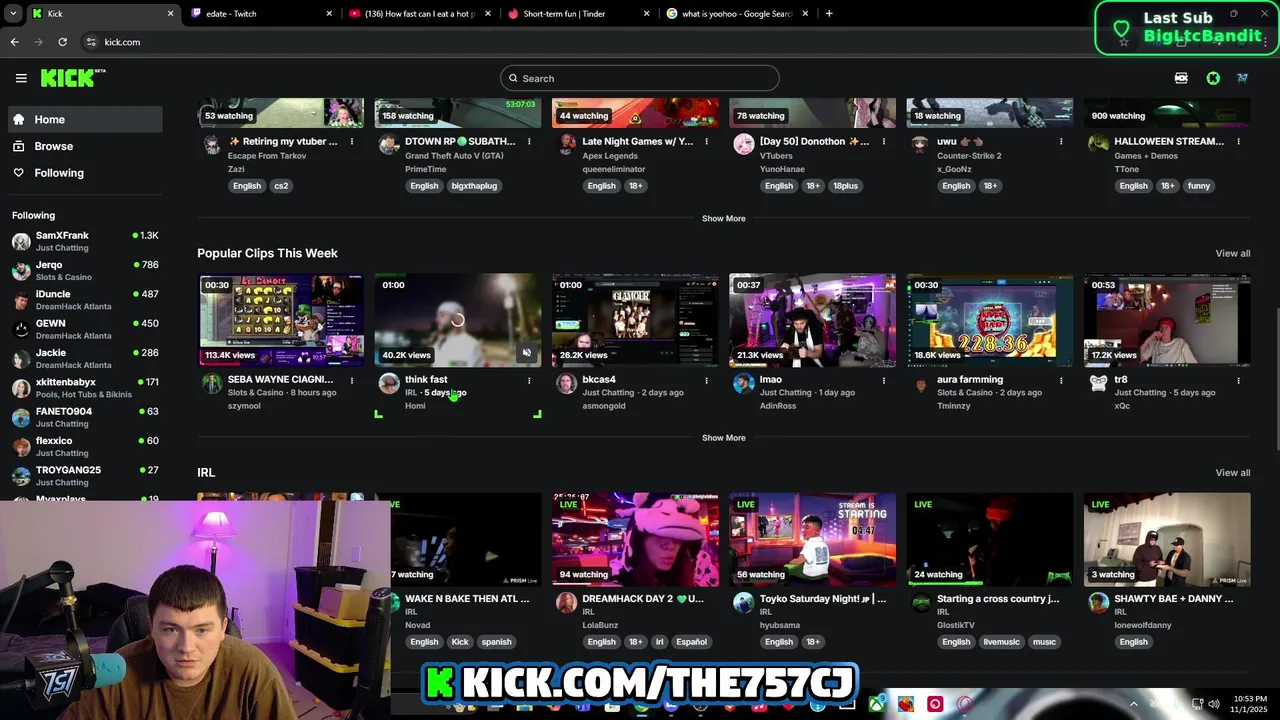This screenshot has height=720, width=1280.
Task: Click View all for Popular Clips
Action: pyautogui.click(x=1232, y=253)
